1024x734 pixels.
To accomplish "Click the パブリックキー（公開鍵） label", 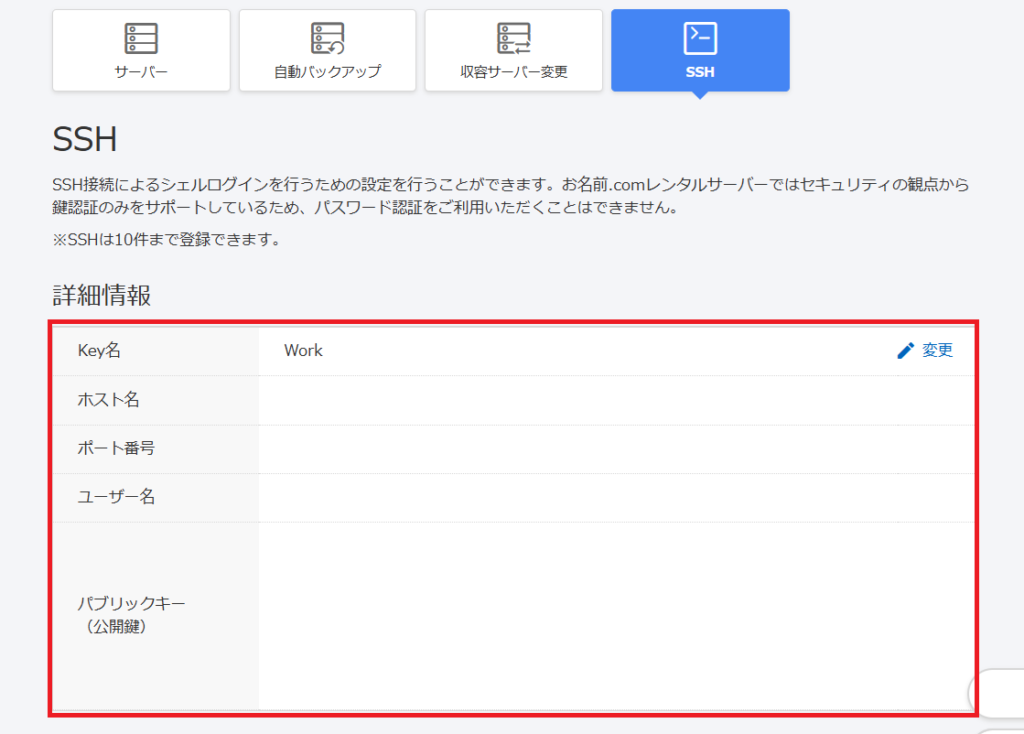I will point(131,614).
